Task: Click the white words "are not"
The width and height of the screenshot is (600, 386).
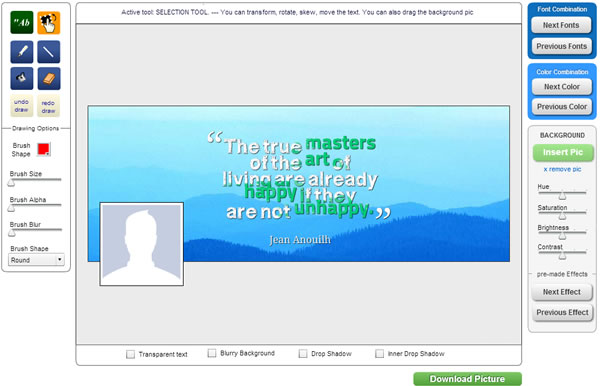Action: (258, 212)
